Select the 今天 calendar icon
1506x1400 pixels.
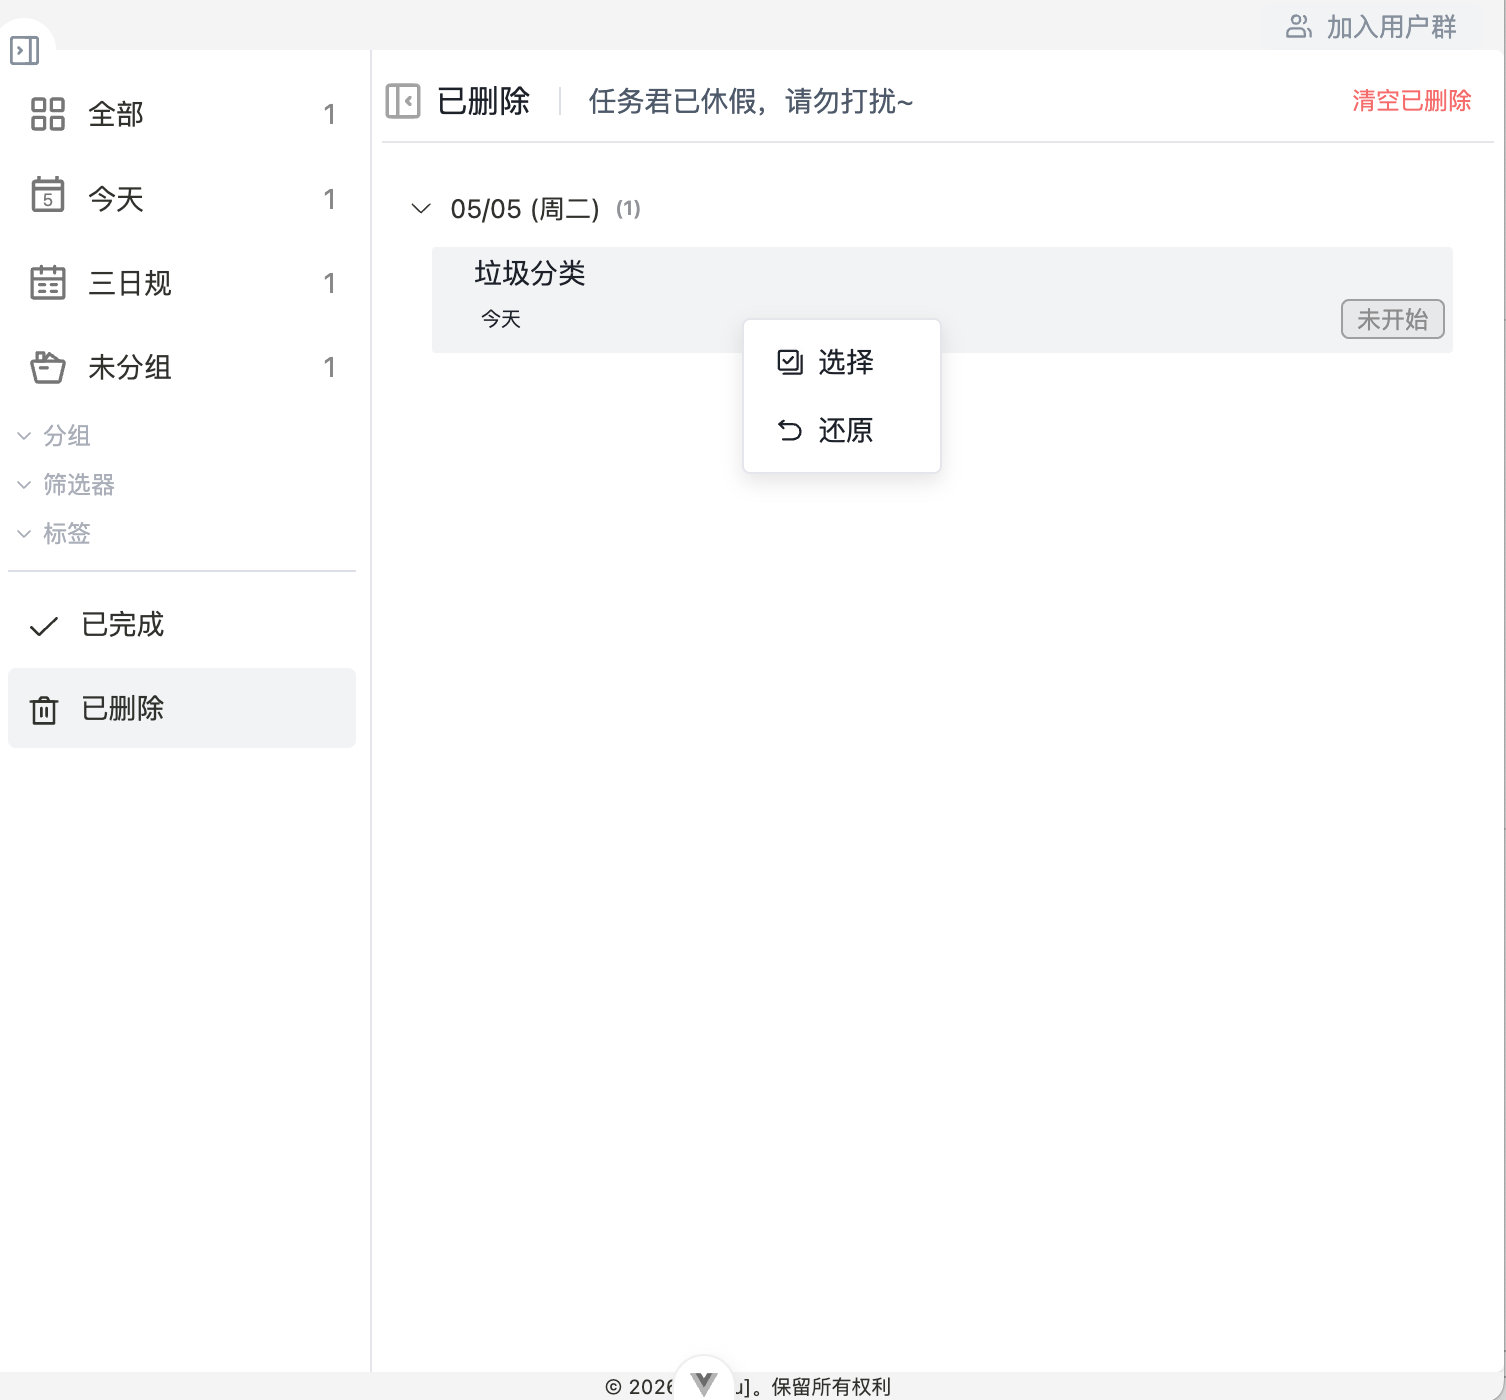[x=48, y=195]
